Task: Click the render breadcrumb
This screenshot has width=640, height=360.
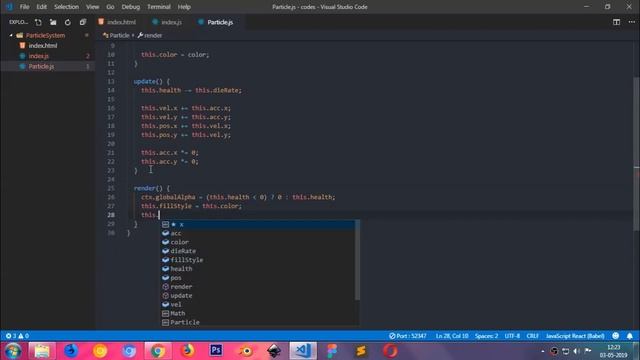Action: [150, 36]
